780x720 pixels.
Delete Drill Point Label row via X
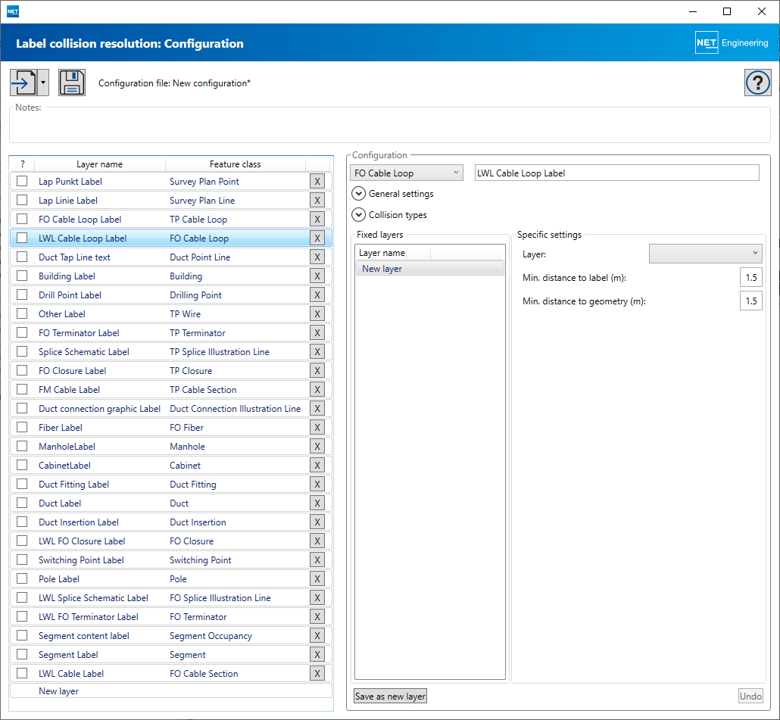click(317, 295)
